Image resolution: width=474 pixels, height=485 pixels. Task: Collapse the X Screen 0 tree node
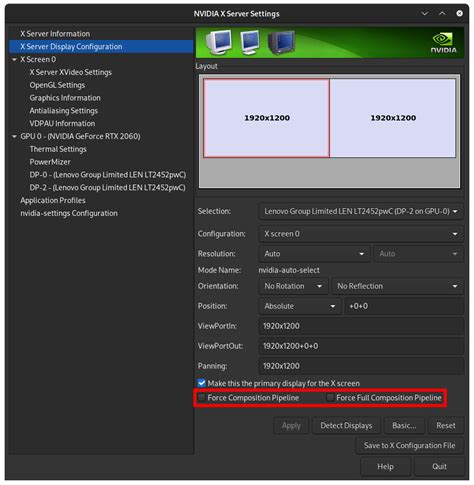[14, 60]
